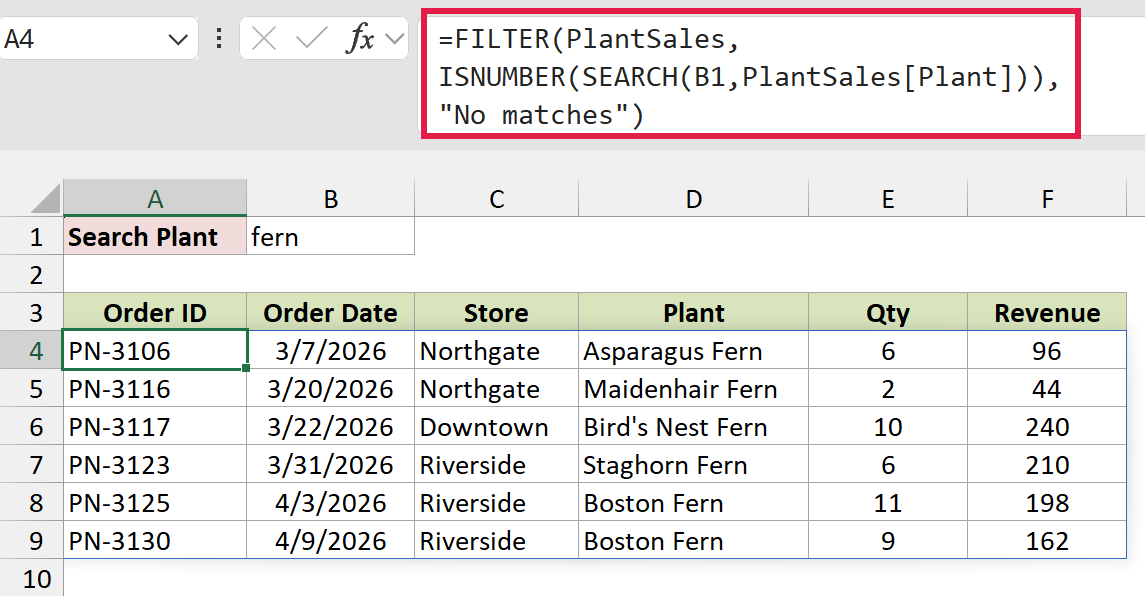The image size is (1145, 596).
Task: Click Revenue cell showing 240
Action: [1047, 427]
